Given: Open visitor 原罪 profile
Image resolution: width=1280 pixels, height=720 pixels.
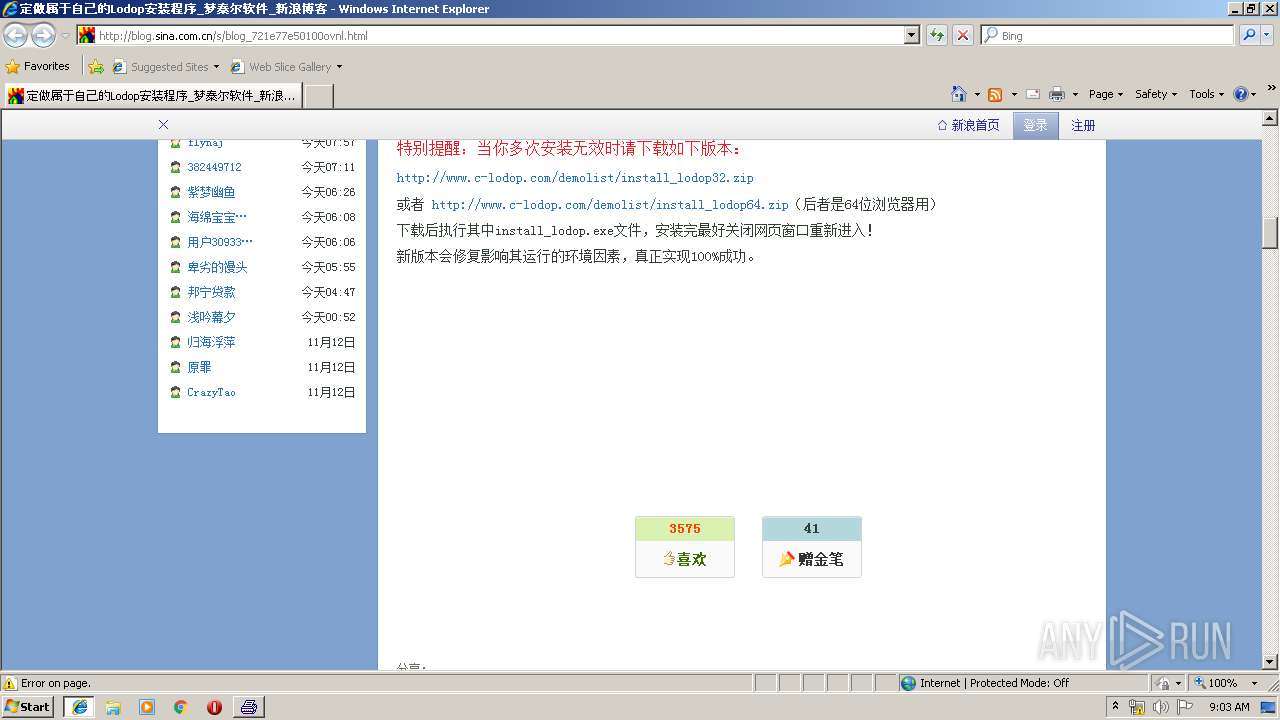Looking at the screenshot, I should click(199, 367).
